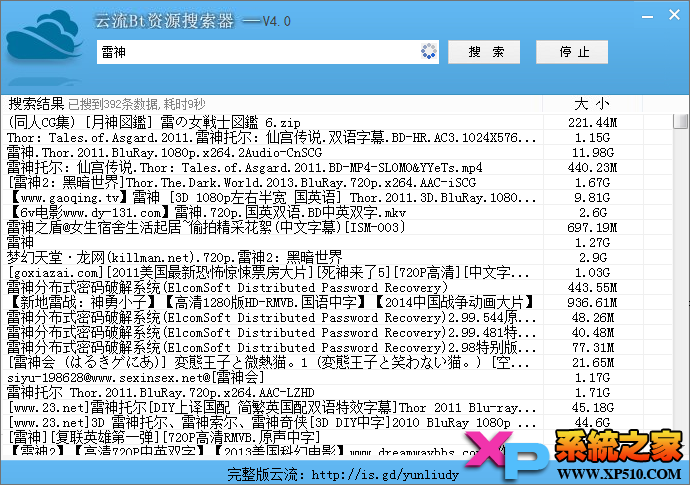
Task: Click the loading spinner icon in search box
Action: [x=429, y=51]
